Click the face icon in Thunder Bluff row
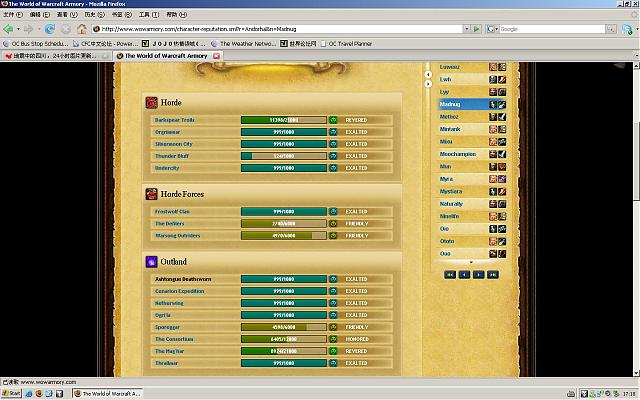Viewport: 640px width, 400px height. click(333, 156)
